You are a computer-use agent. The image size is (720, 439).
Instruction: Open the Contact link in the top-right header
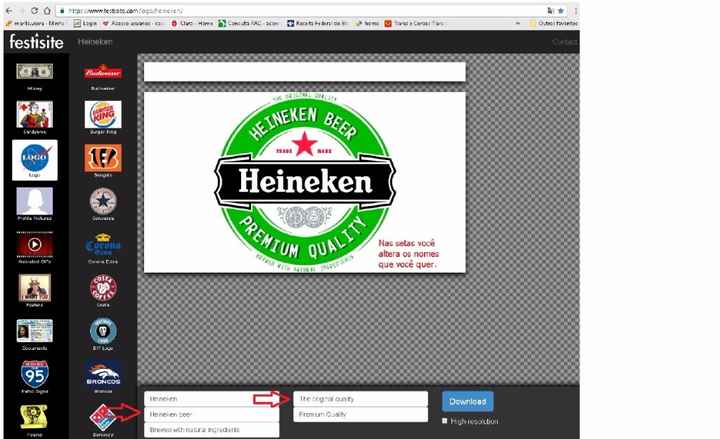[564, 42]
